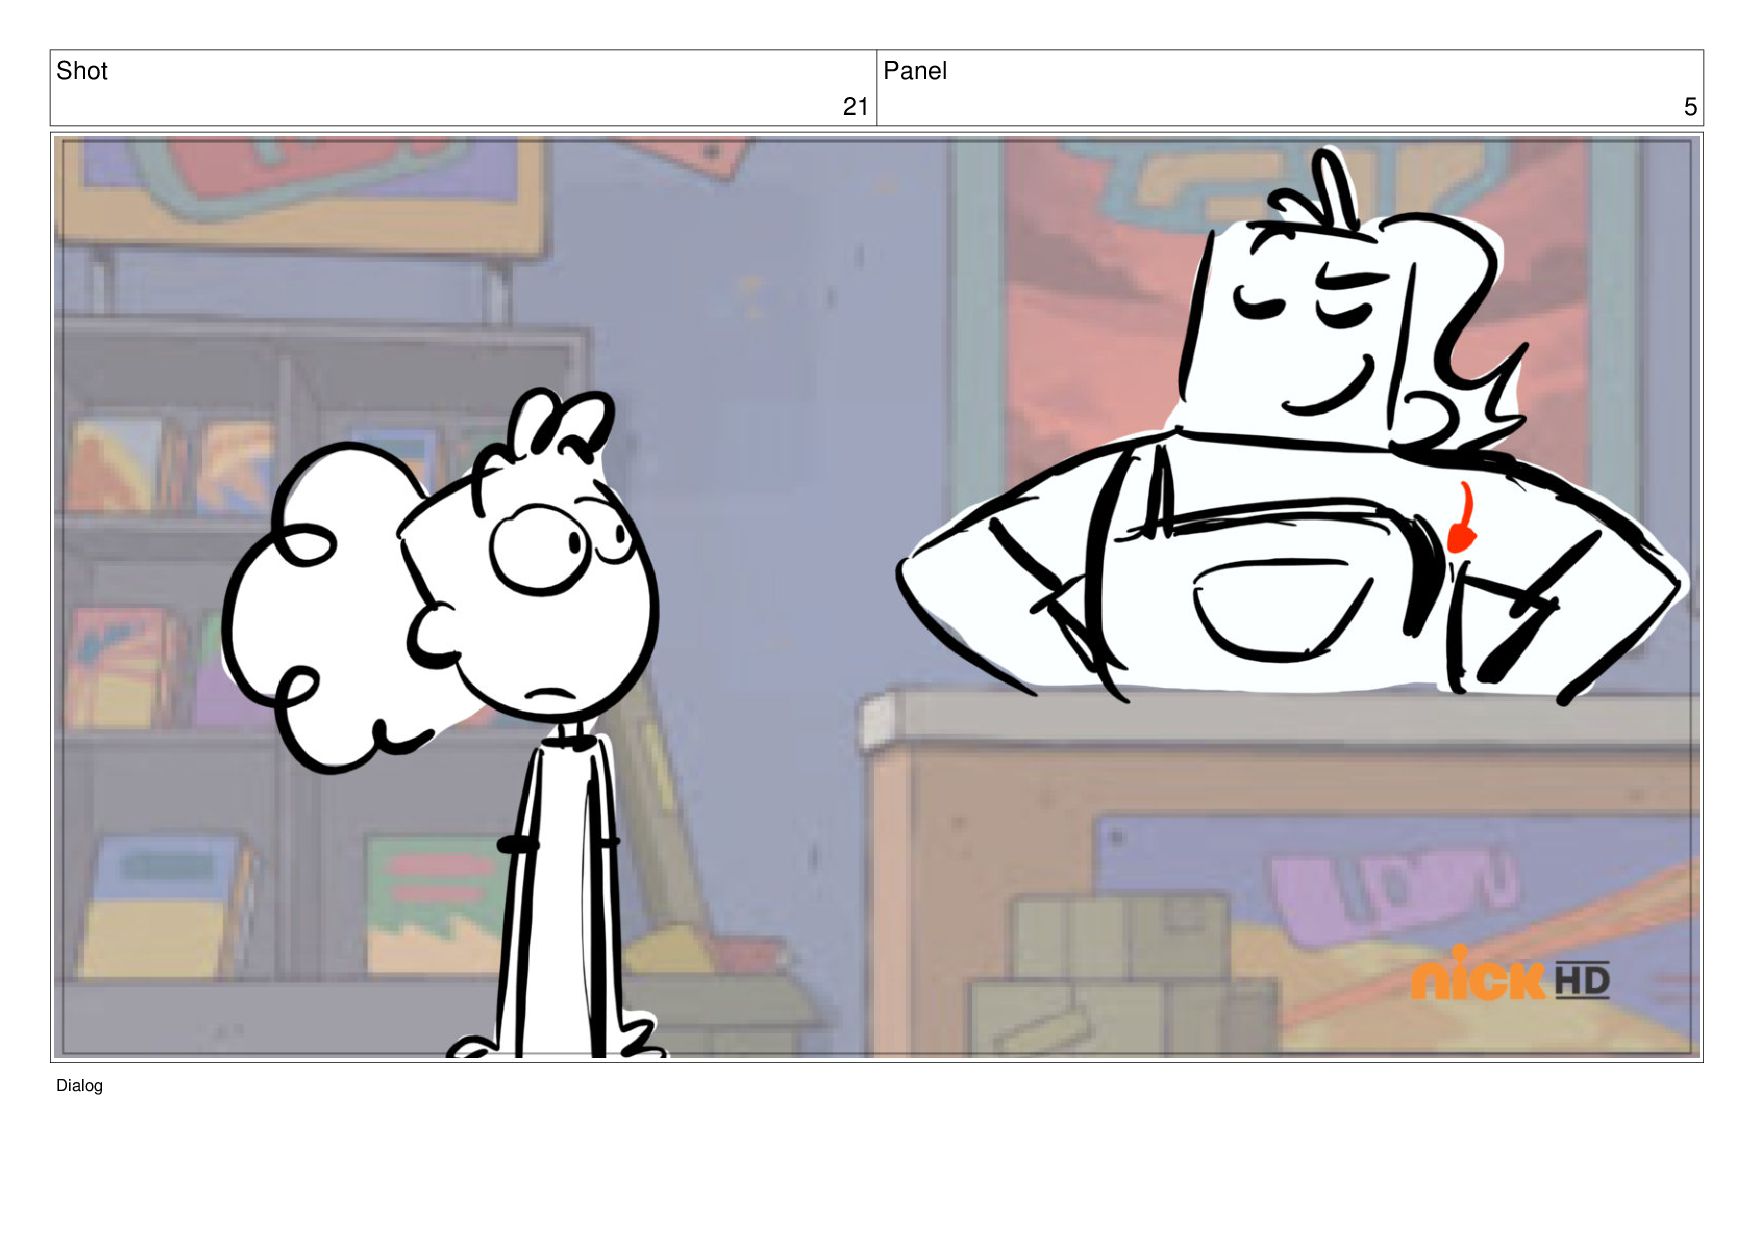Click the panel number 5
This screenshot has width=1754, height=1240.
[x=1690, y=106]
